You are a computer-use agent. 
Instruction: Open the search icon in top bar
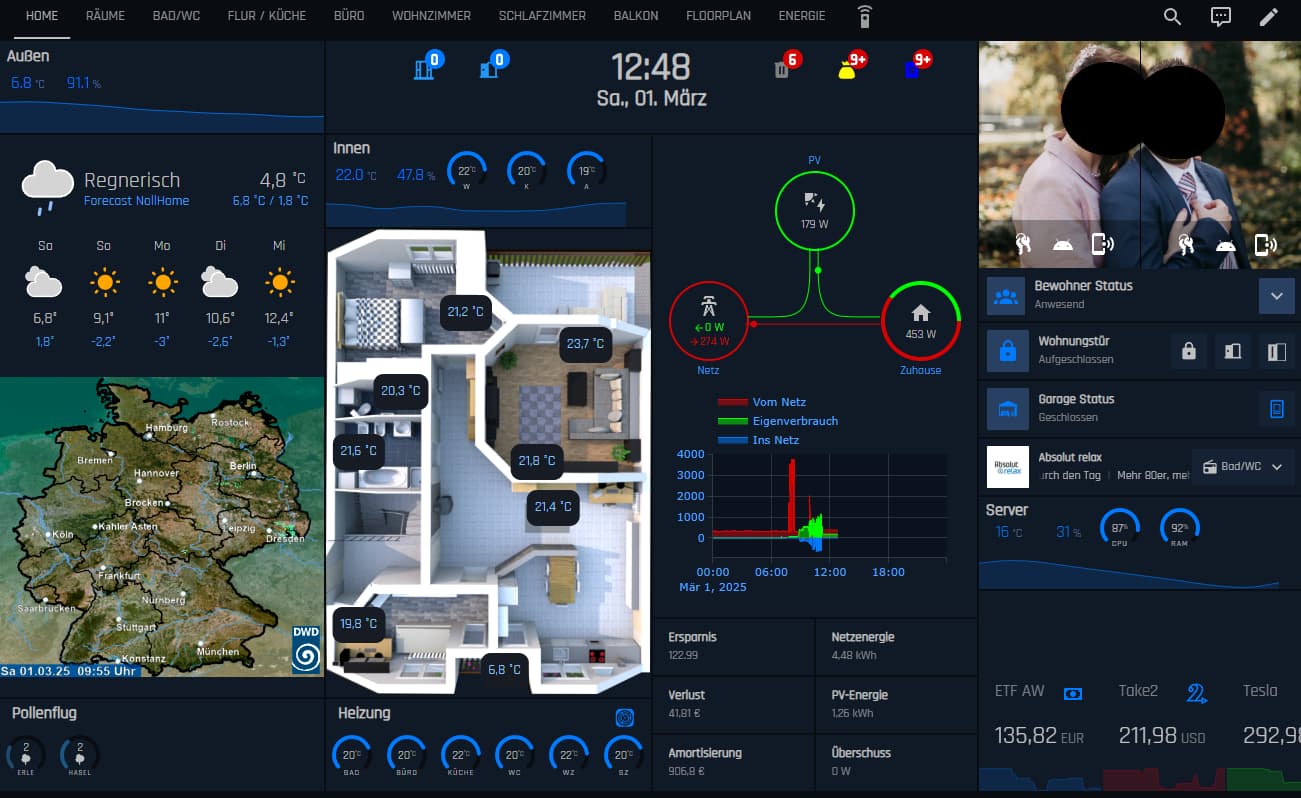pyautogui.click(x=1173, y=17)
